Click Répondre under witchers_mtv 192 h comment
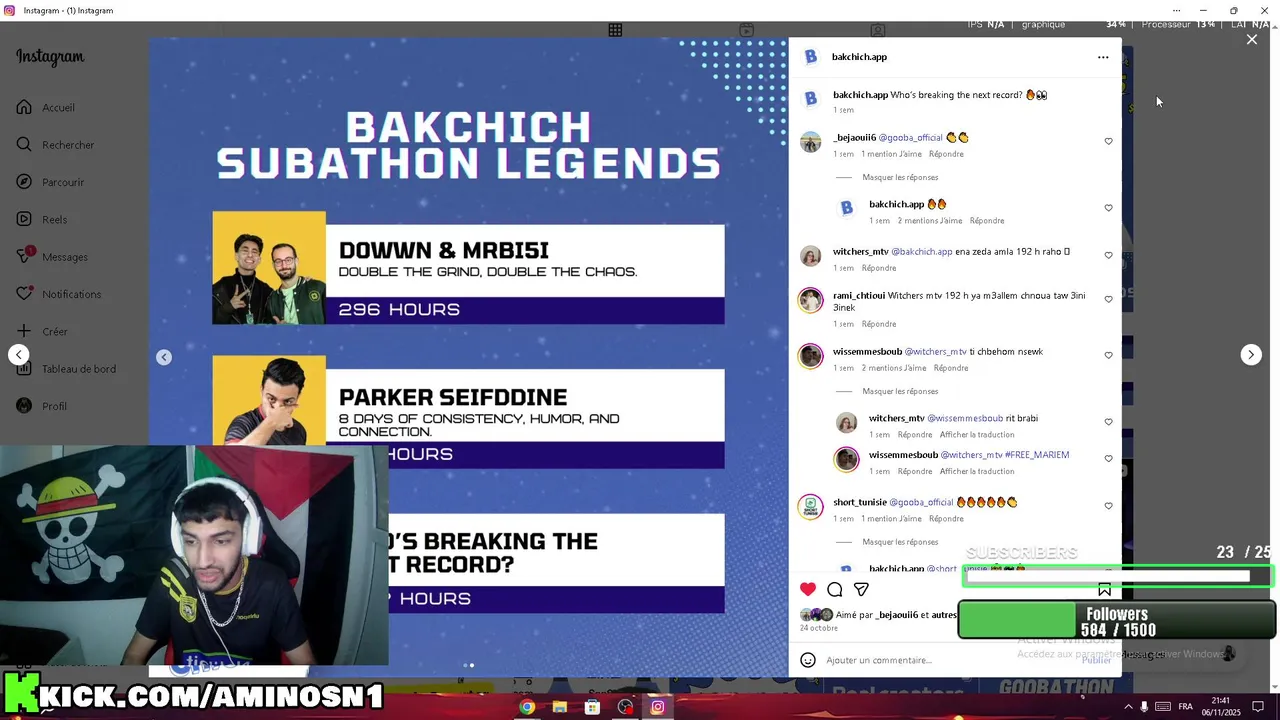The image size is (1280, 720). point(879,268)
